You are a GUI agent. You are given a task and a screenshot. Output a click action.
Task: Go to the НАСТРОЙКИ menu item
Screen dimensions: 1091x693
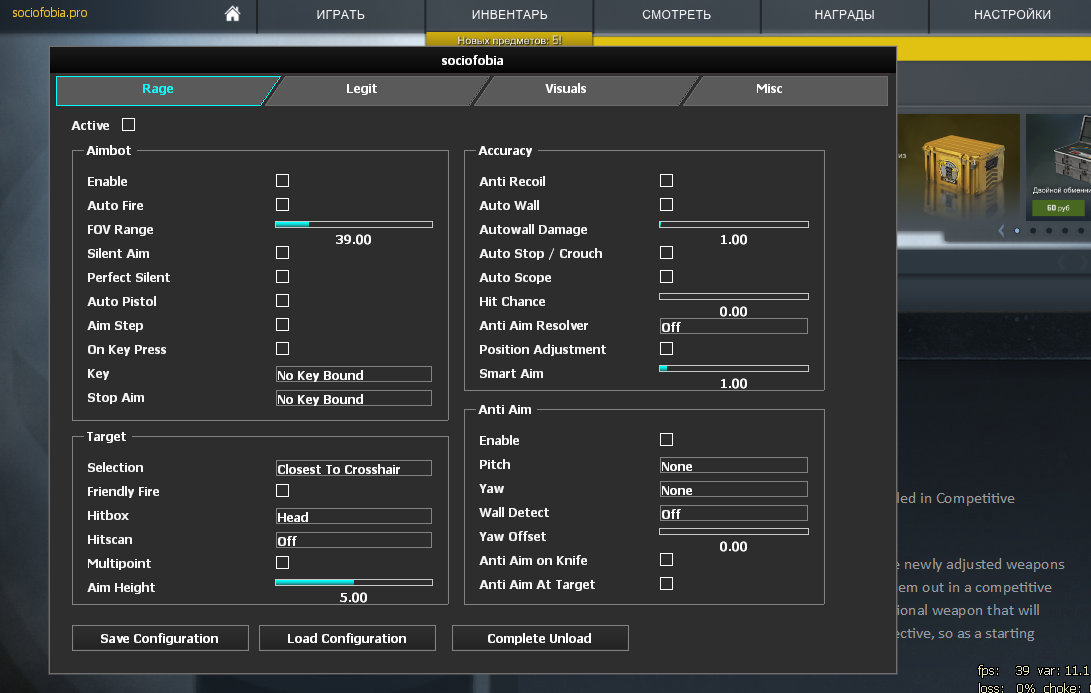coord(1012,15)
